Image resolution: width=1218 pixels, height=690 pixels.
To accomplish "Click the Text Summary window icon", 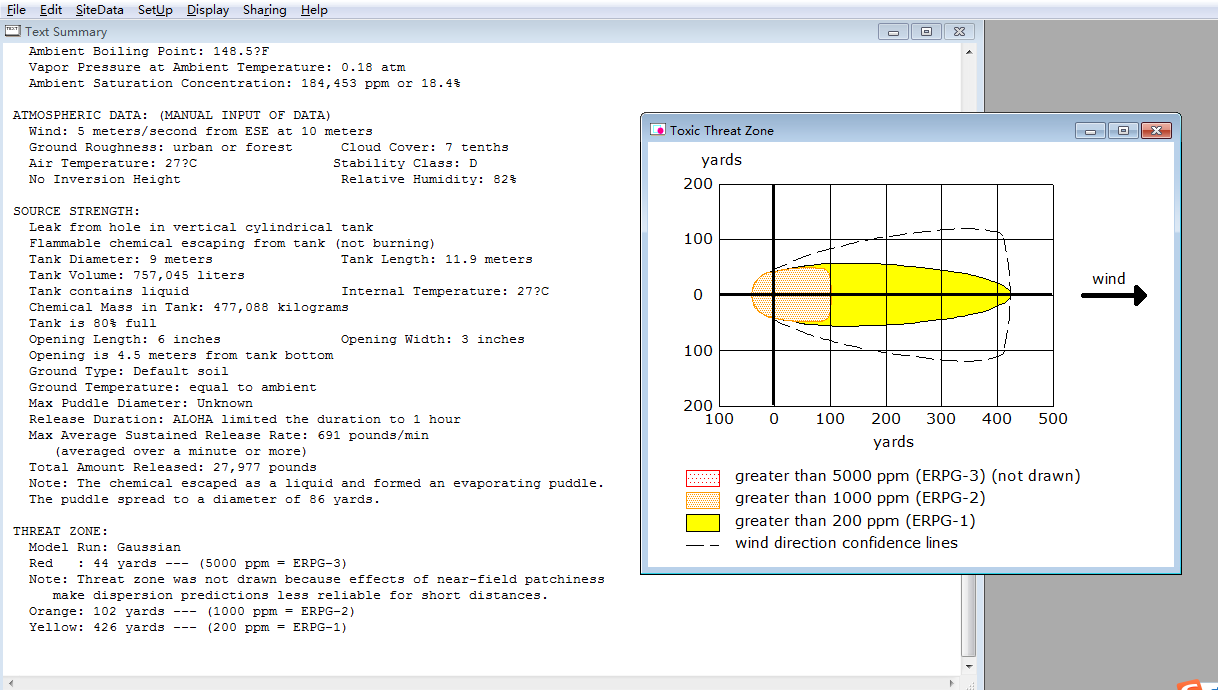I will click(13, 32).
